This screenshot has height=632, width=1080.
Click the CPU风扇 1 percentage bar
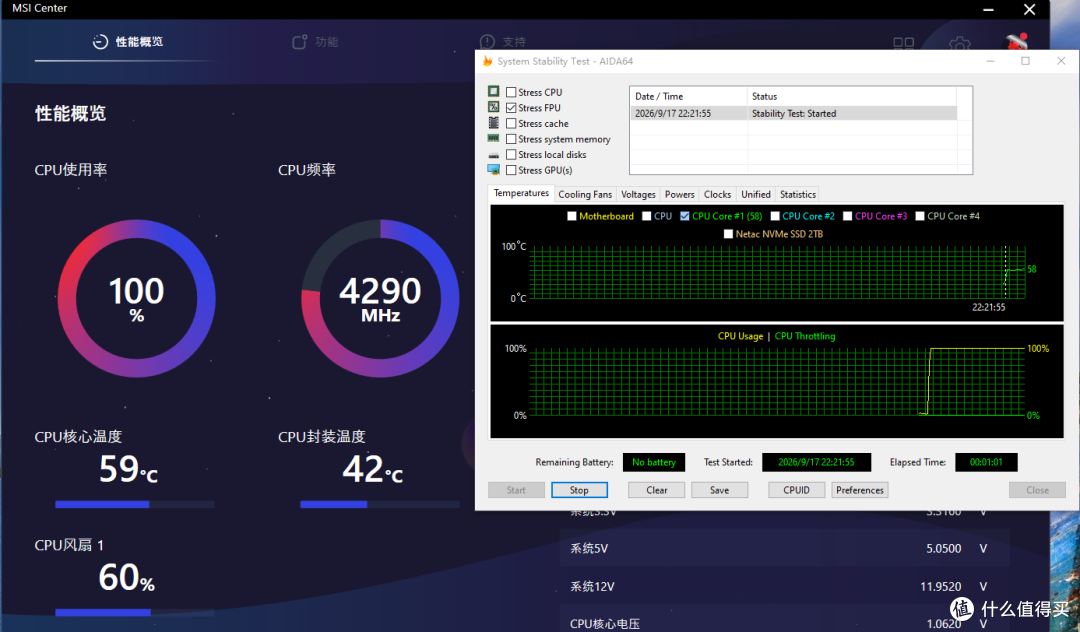tap(135, 612)
